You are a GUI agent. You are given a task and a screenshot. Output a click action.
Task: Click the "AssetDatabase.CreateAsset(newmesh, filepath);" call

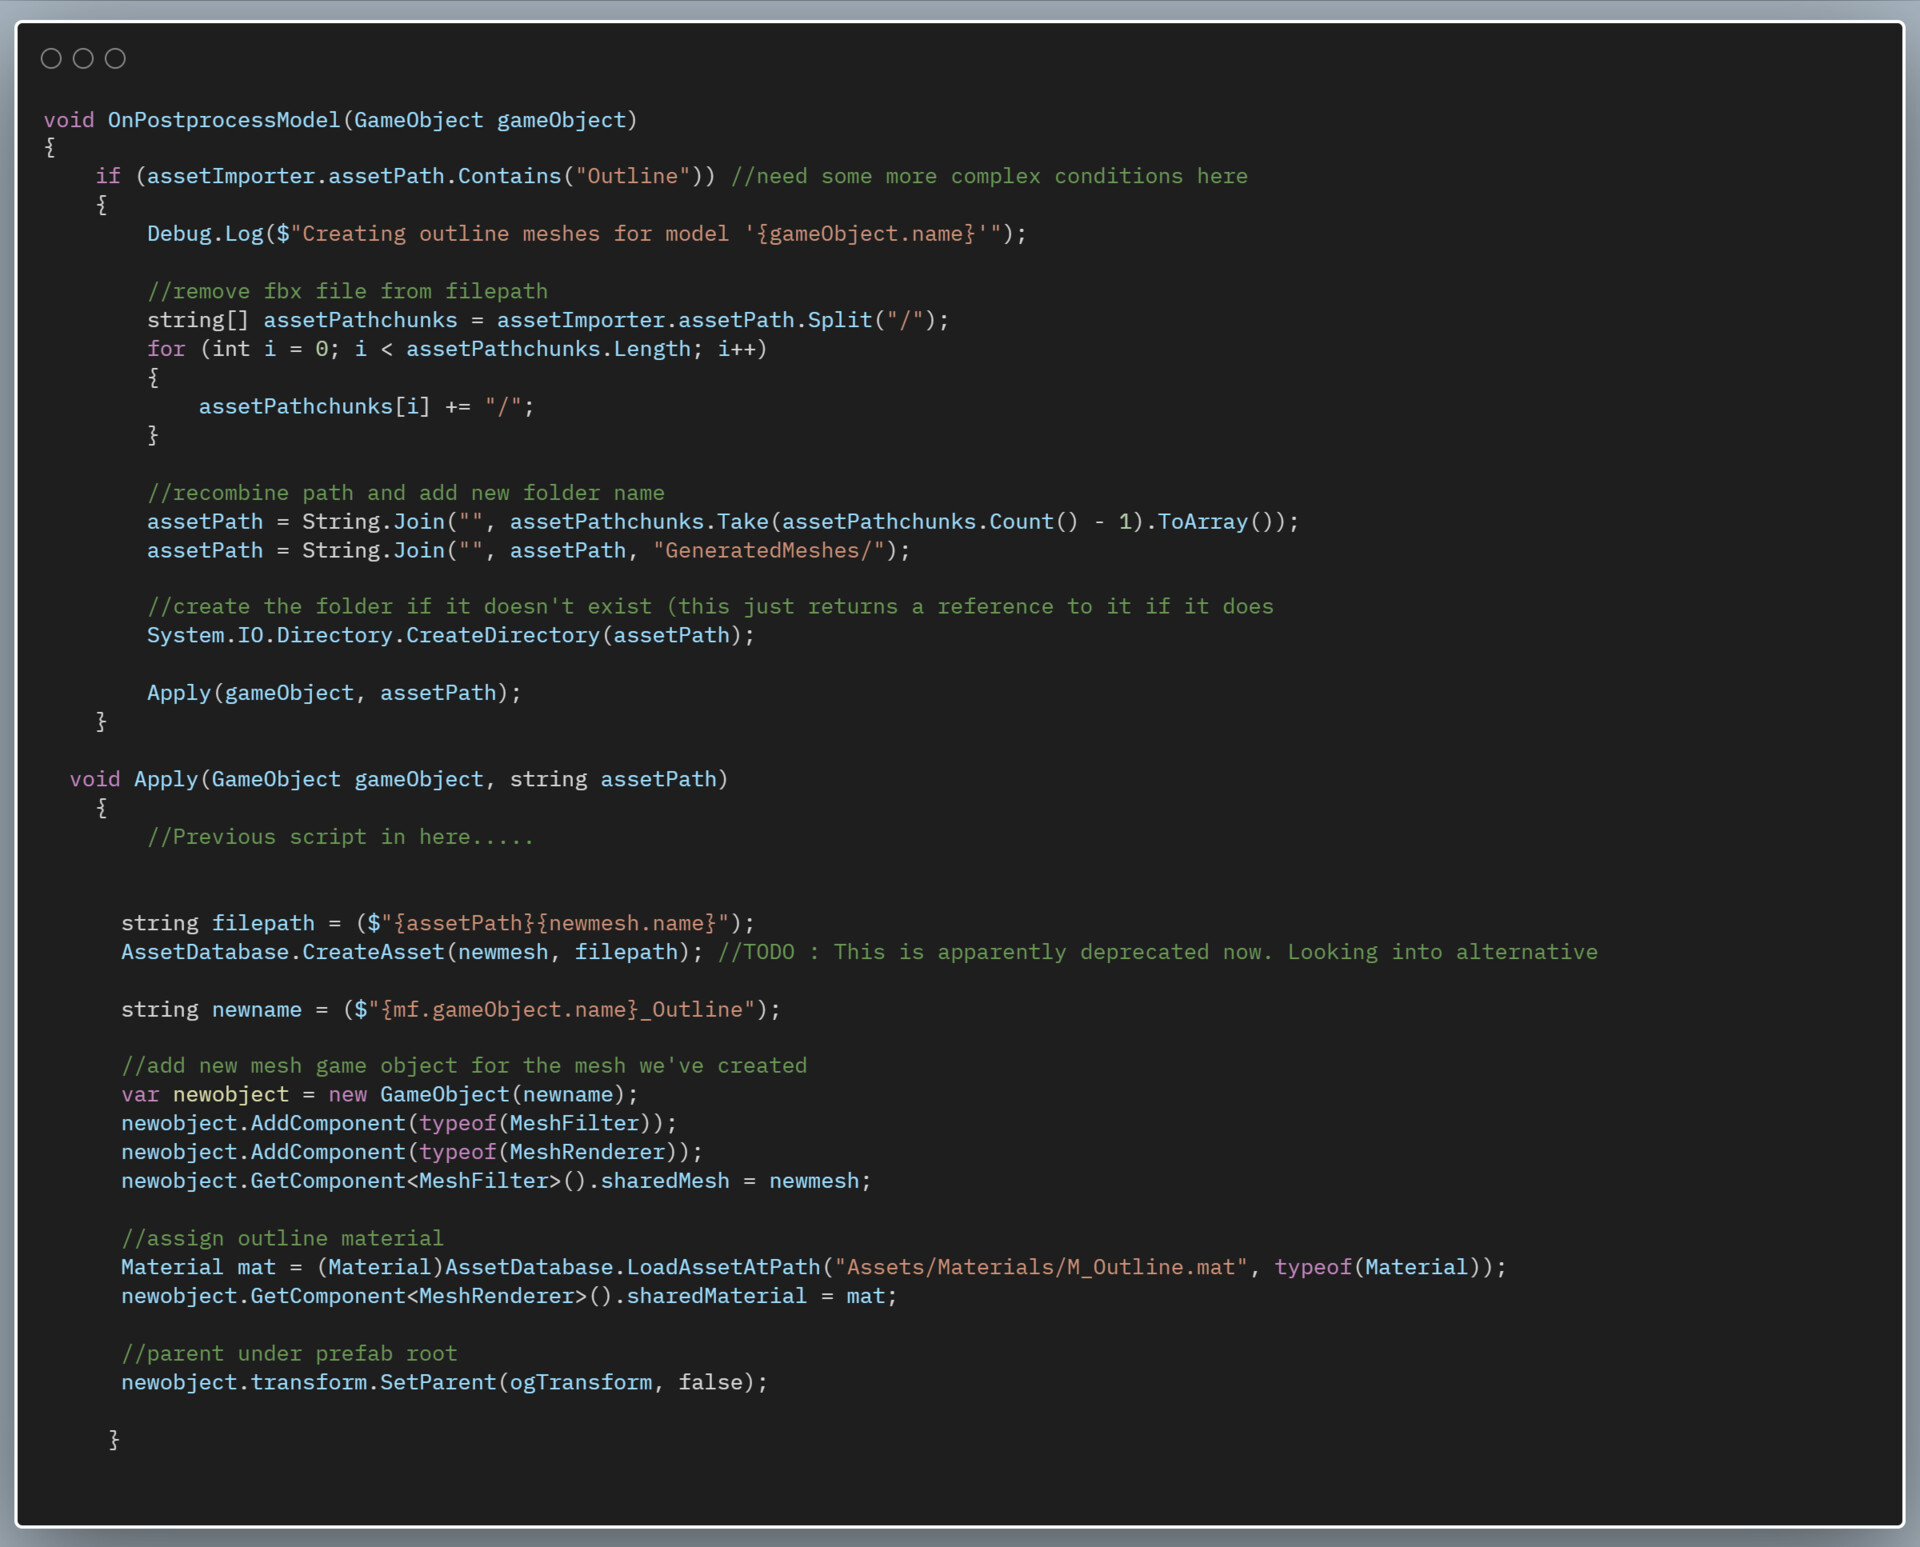(412, 952)
